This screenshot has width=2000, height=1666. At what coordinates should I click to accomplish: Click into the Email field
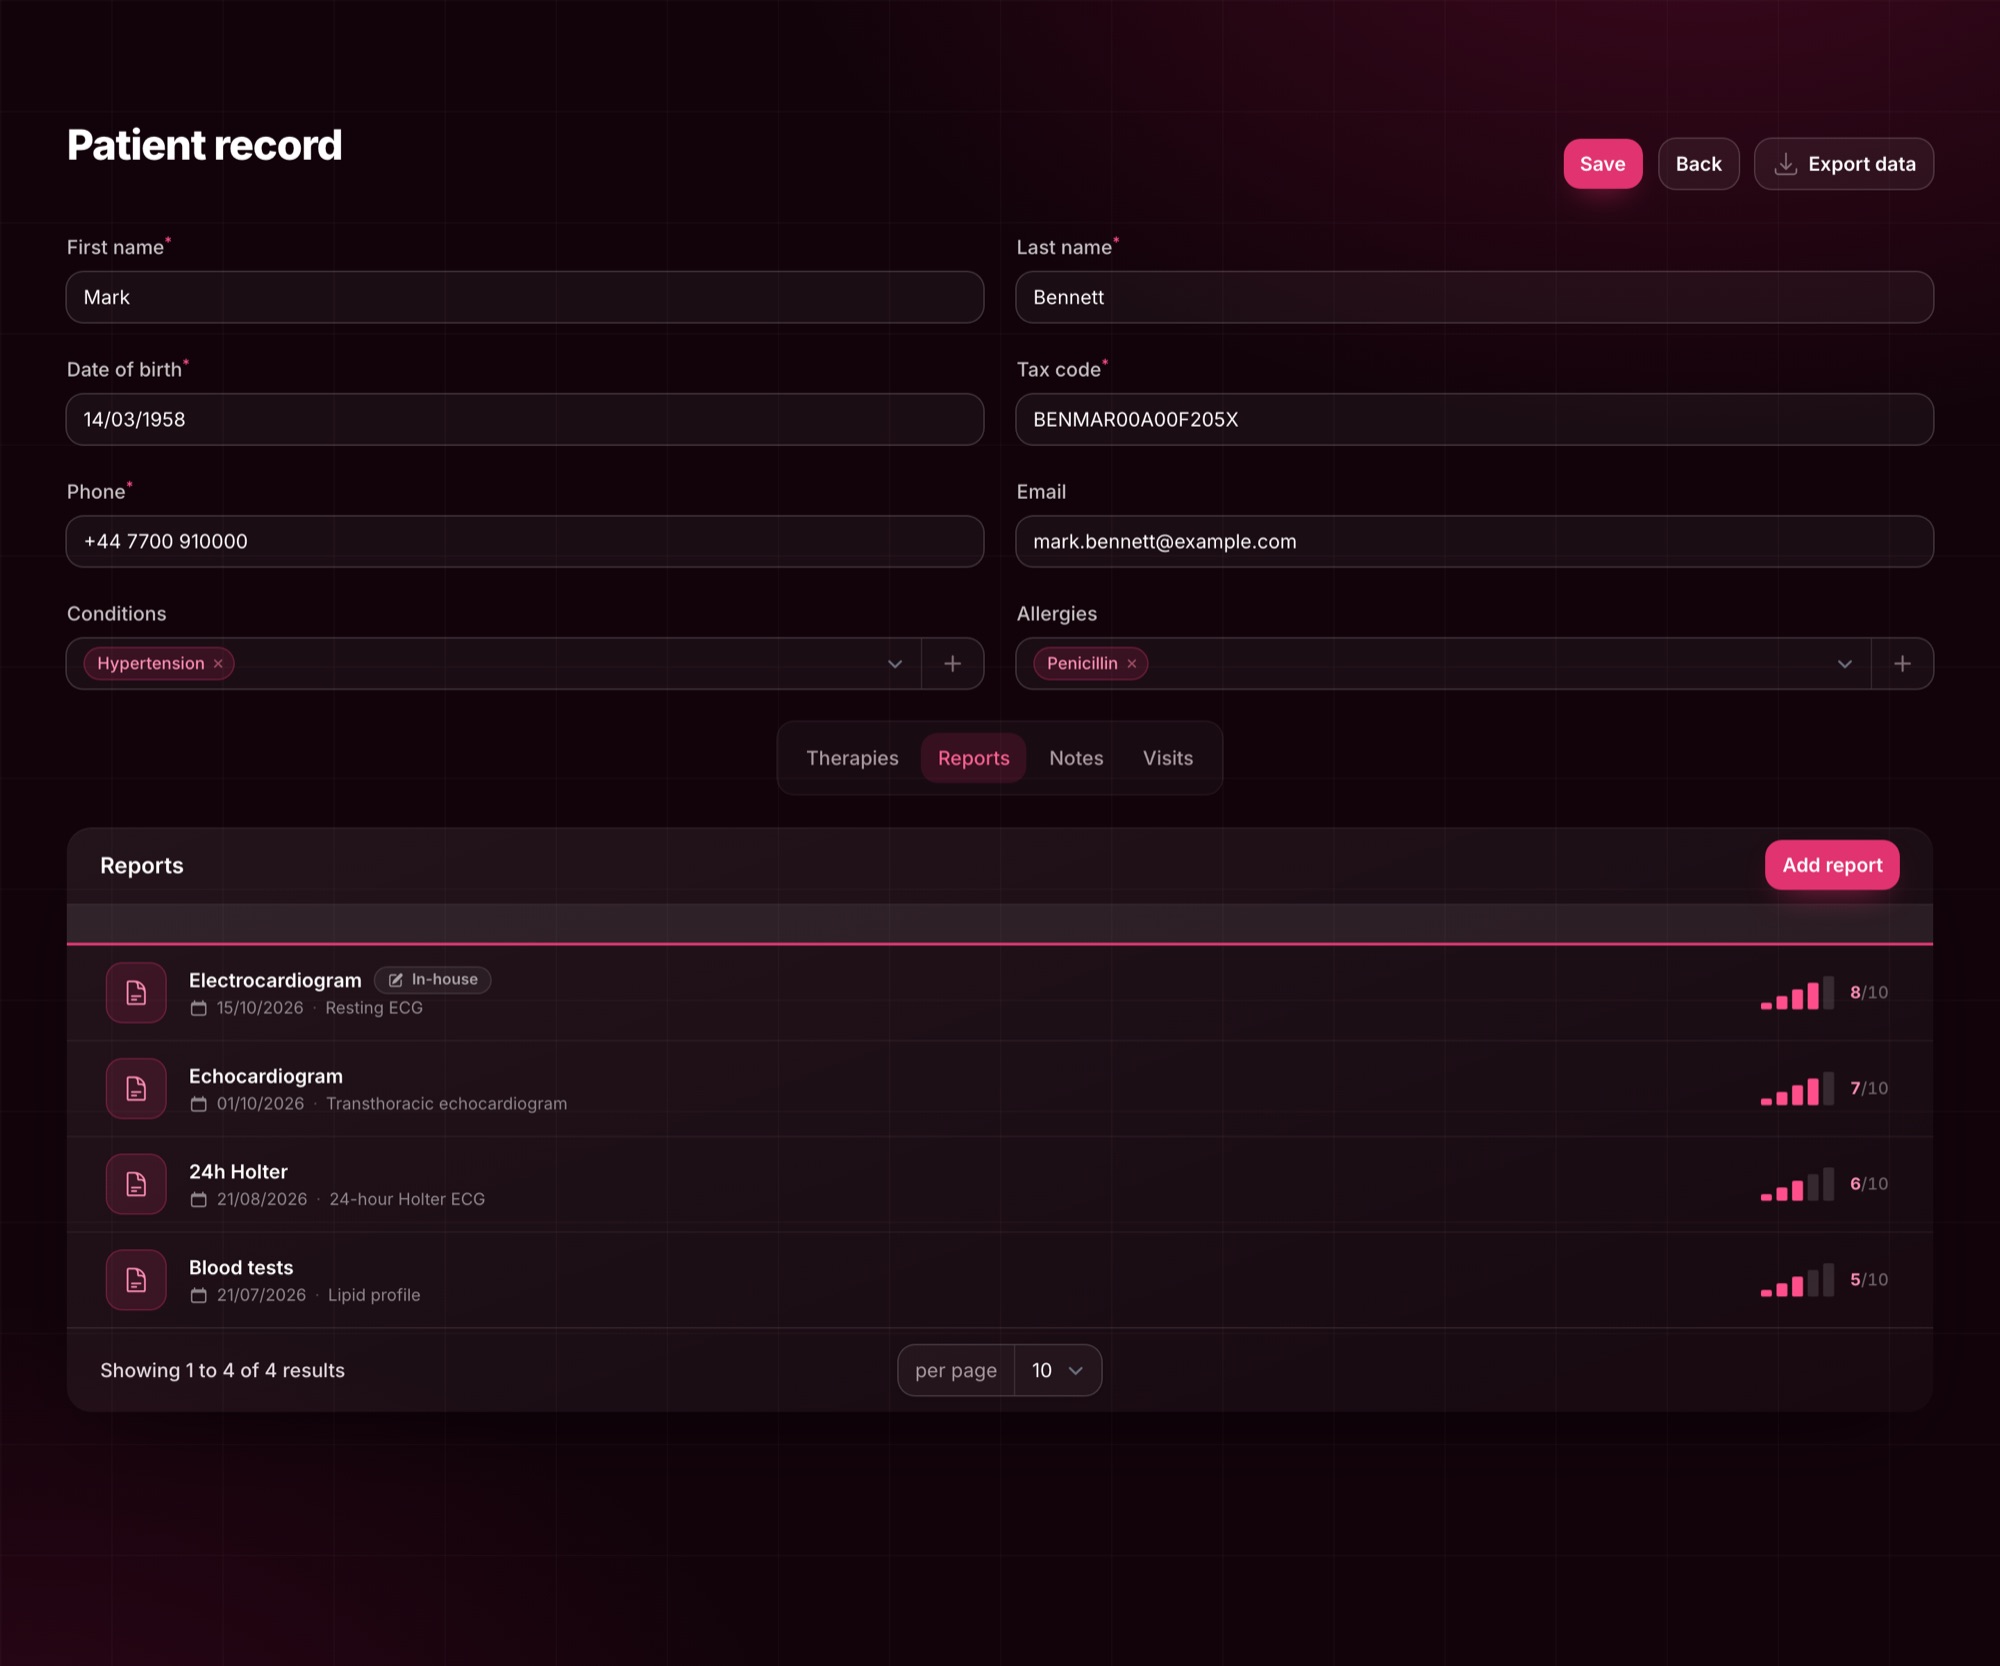pos(1474,541)
